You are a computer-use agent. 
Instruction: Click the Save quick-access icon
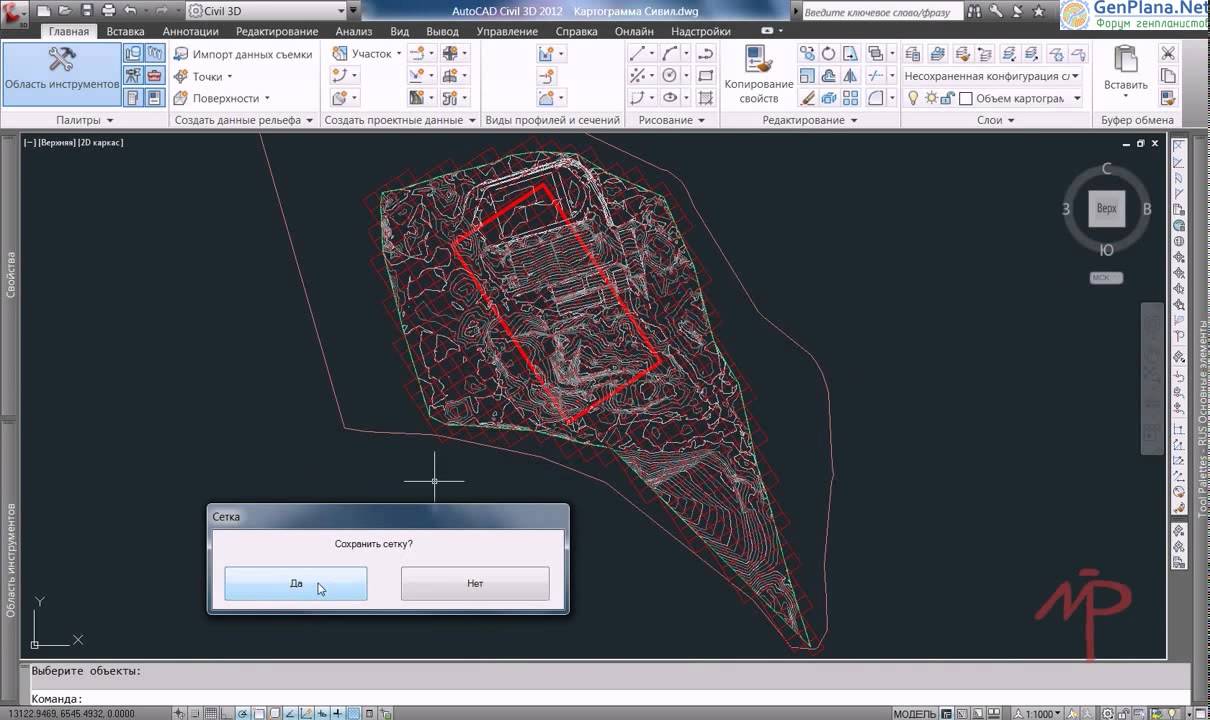[87, 11]
